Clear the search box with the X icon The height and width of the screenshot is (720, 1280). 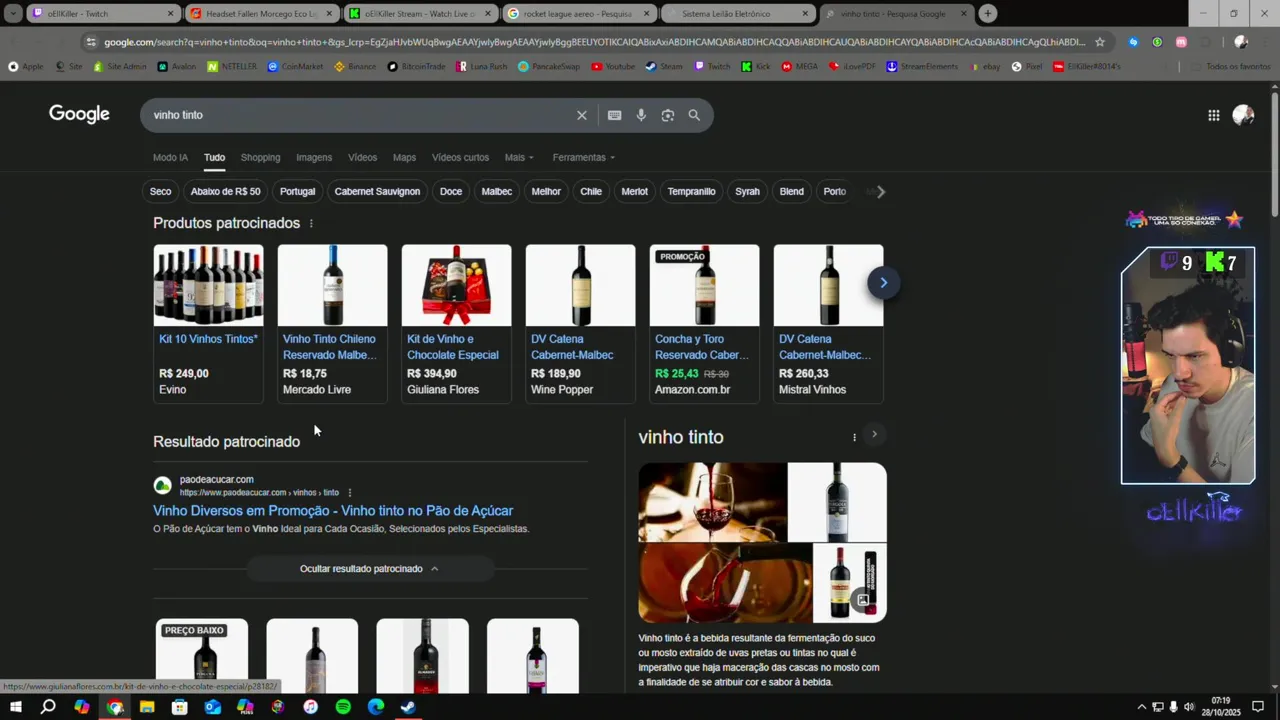coord(582,115)
